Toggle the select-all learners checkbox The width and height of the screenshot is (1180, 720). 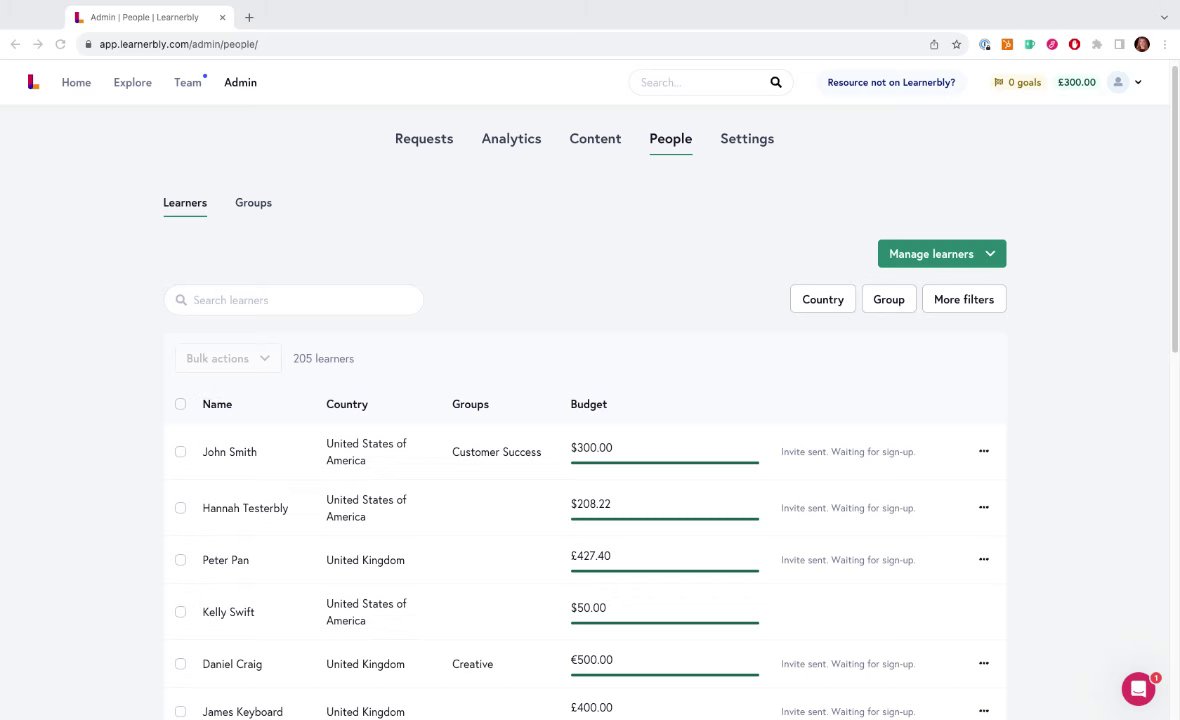click(x=180, y=404)
